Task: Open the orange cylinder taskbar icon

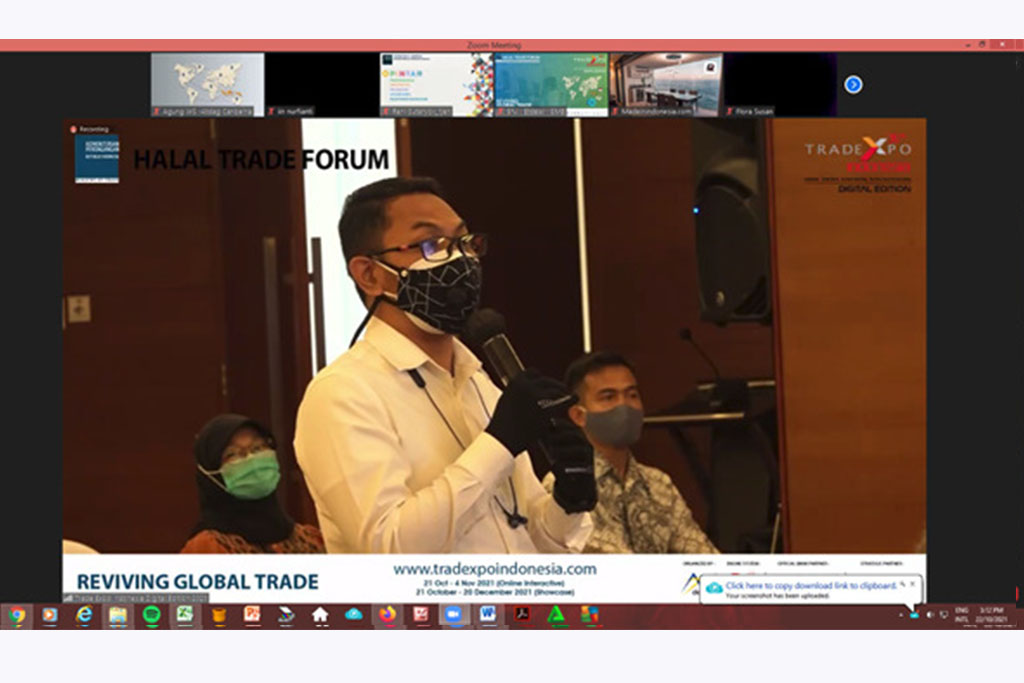Action: [219, 615]
